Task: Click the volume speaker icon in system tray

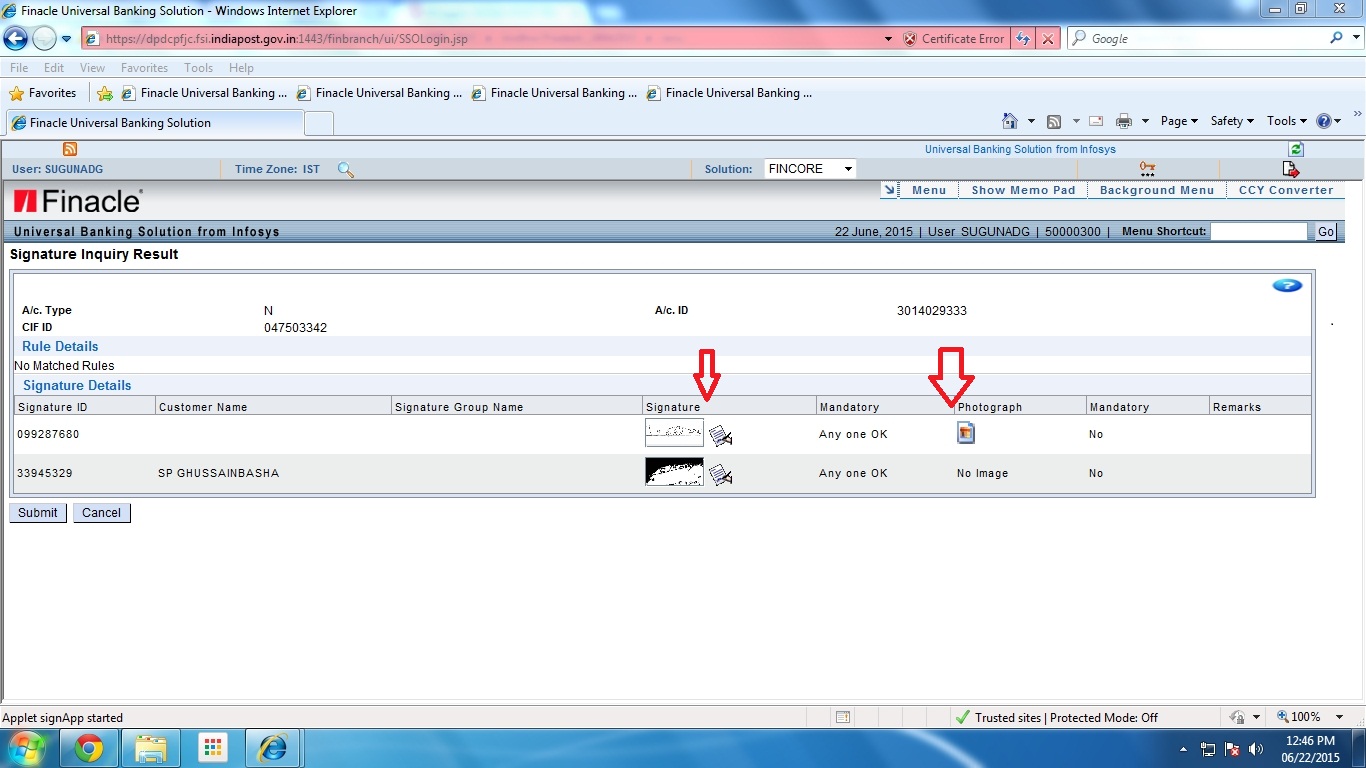Action: [x=1256, y=749]
